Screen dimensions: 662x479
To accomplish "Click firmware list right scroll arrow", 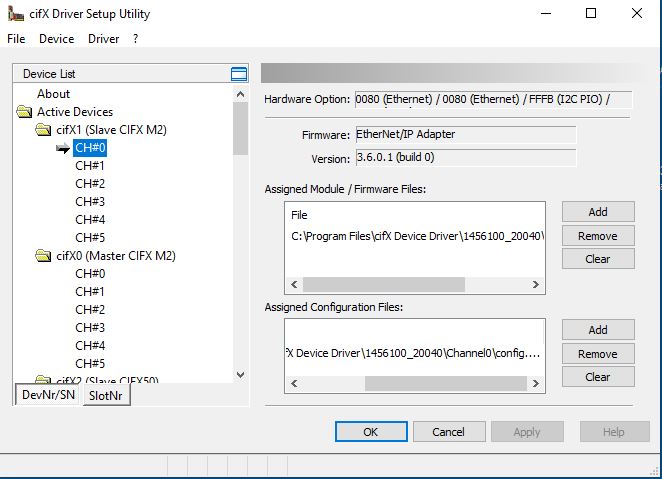I will click(536, 284).
